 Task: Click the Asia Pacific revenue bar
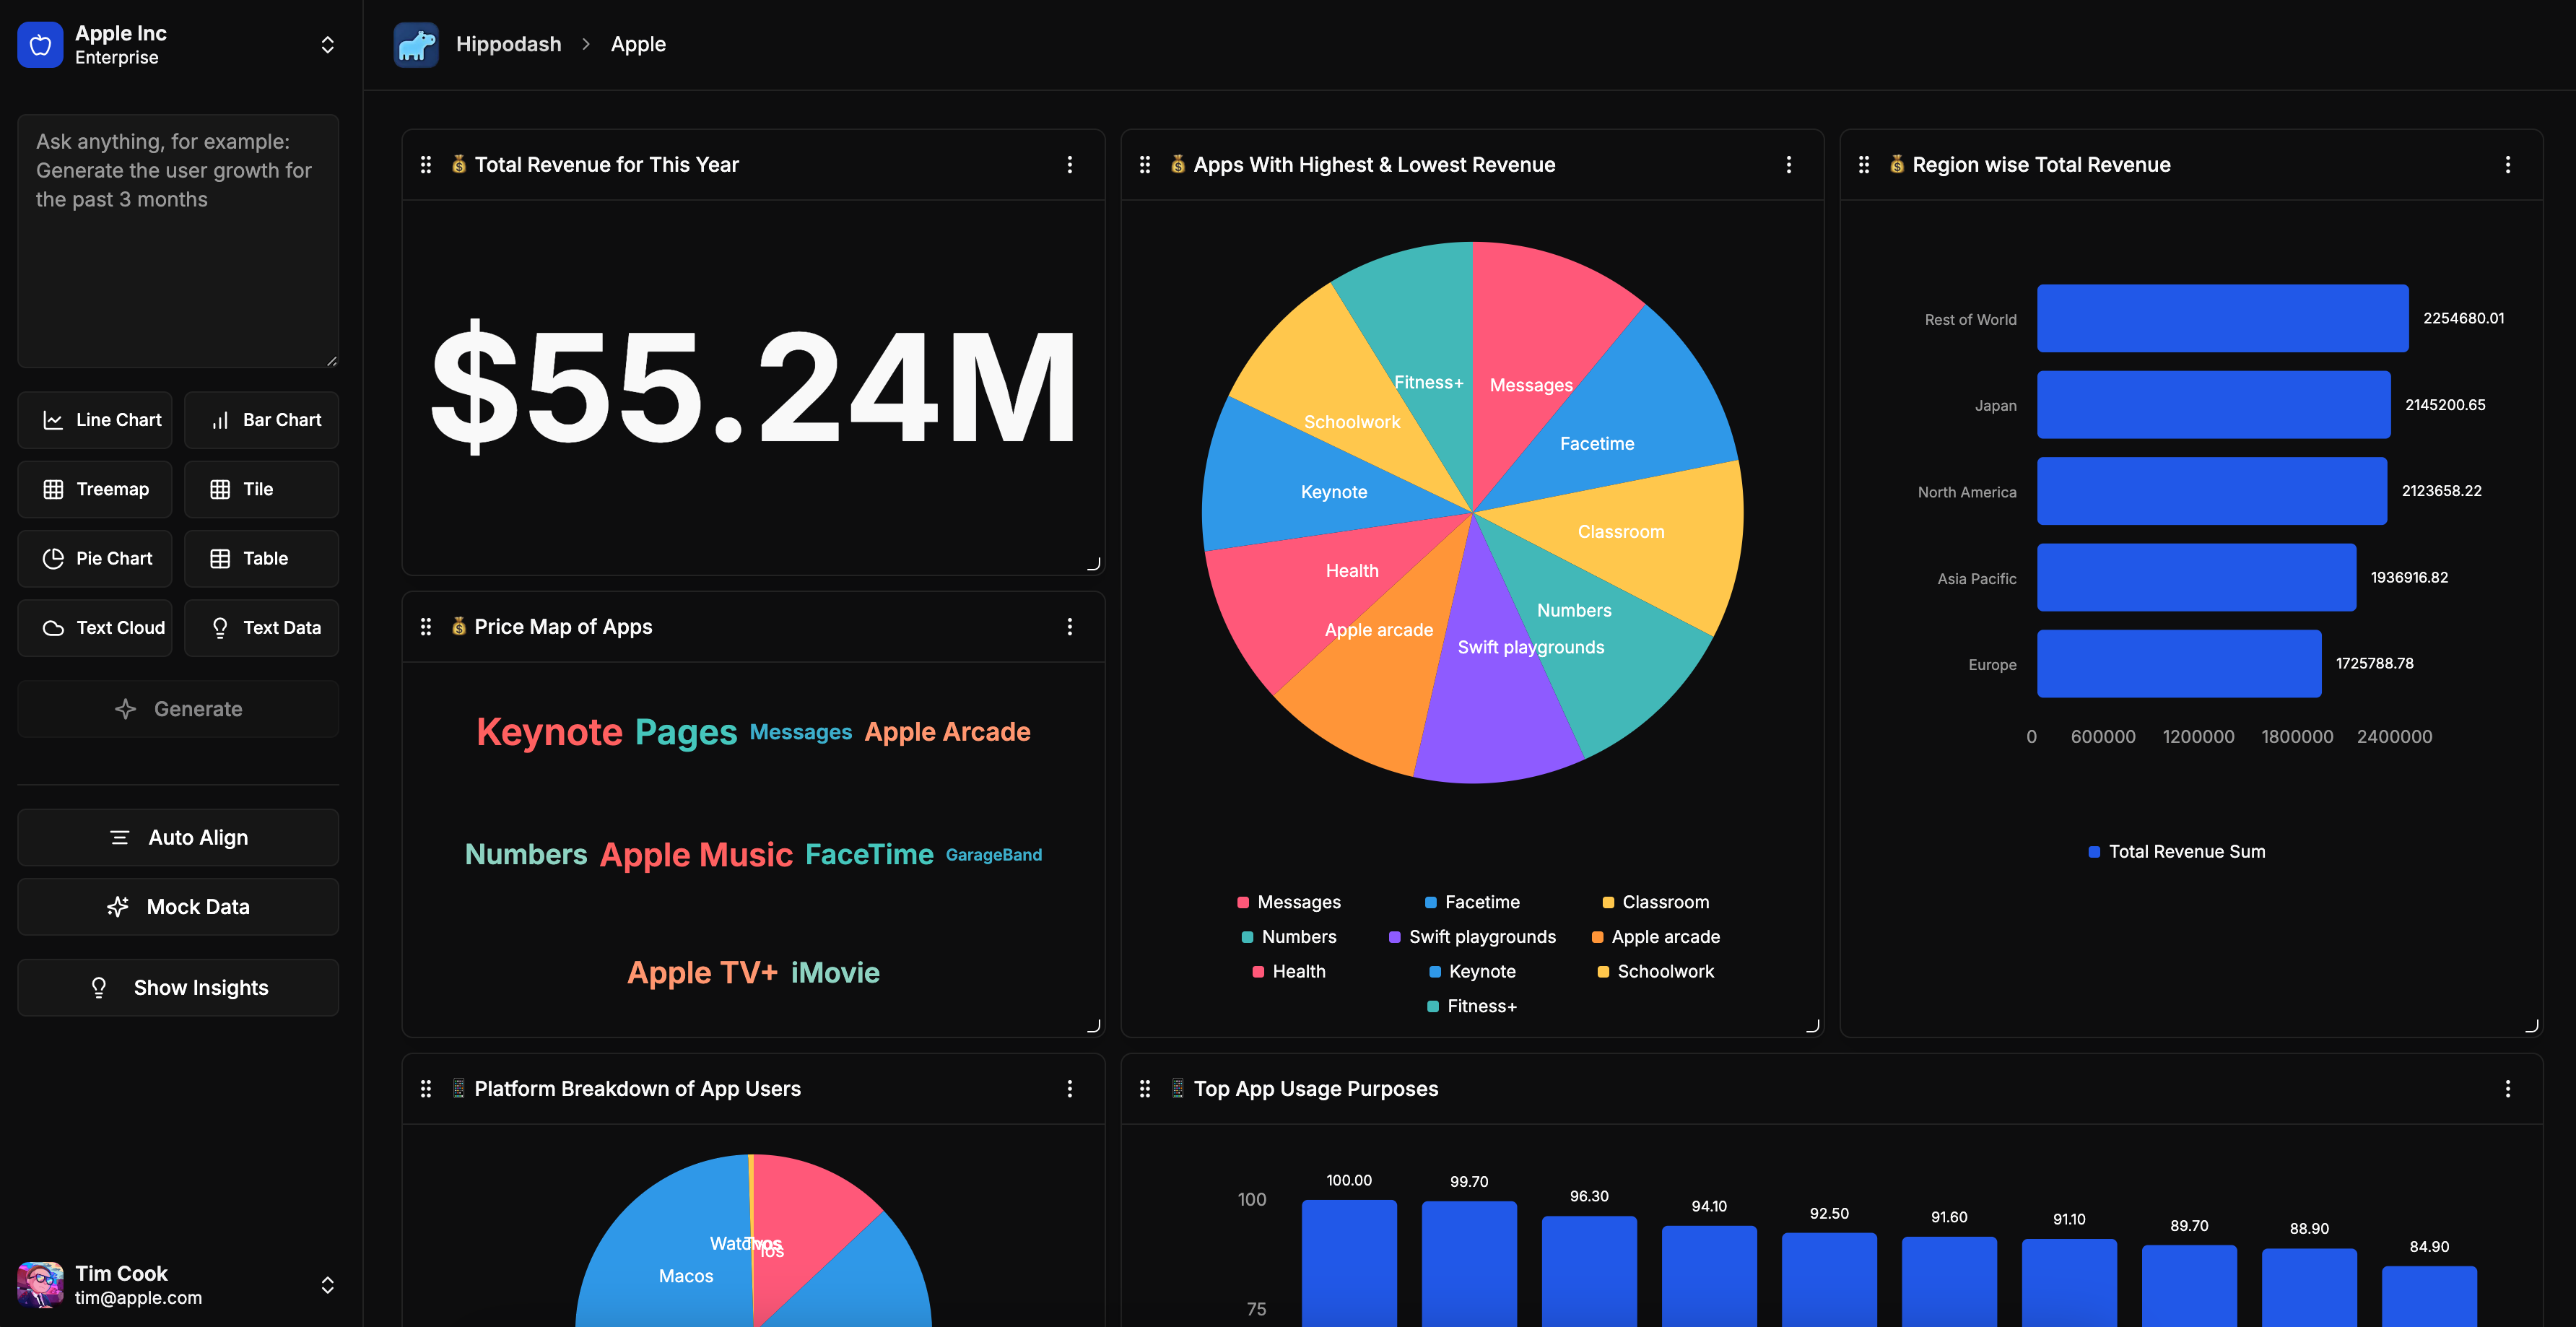(2196, 577)
